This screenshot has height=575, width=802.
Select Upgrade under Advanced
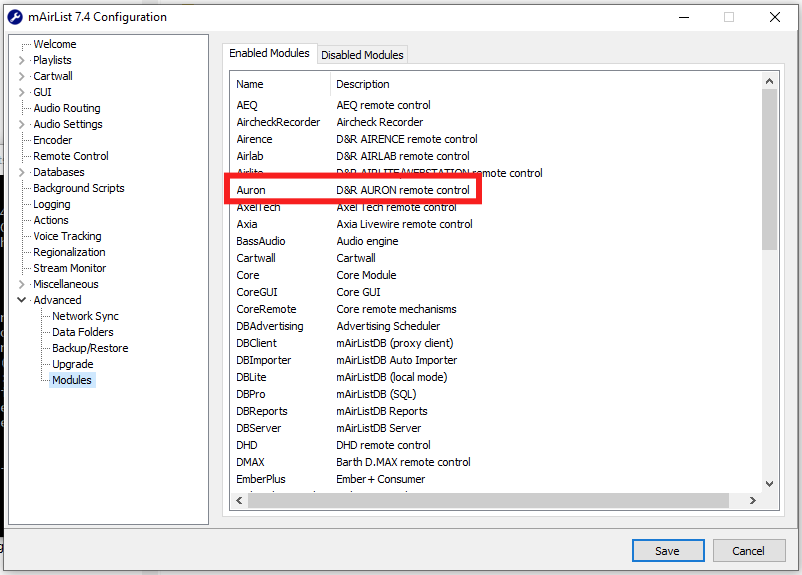click(73, 364)
